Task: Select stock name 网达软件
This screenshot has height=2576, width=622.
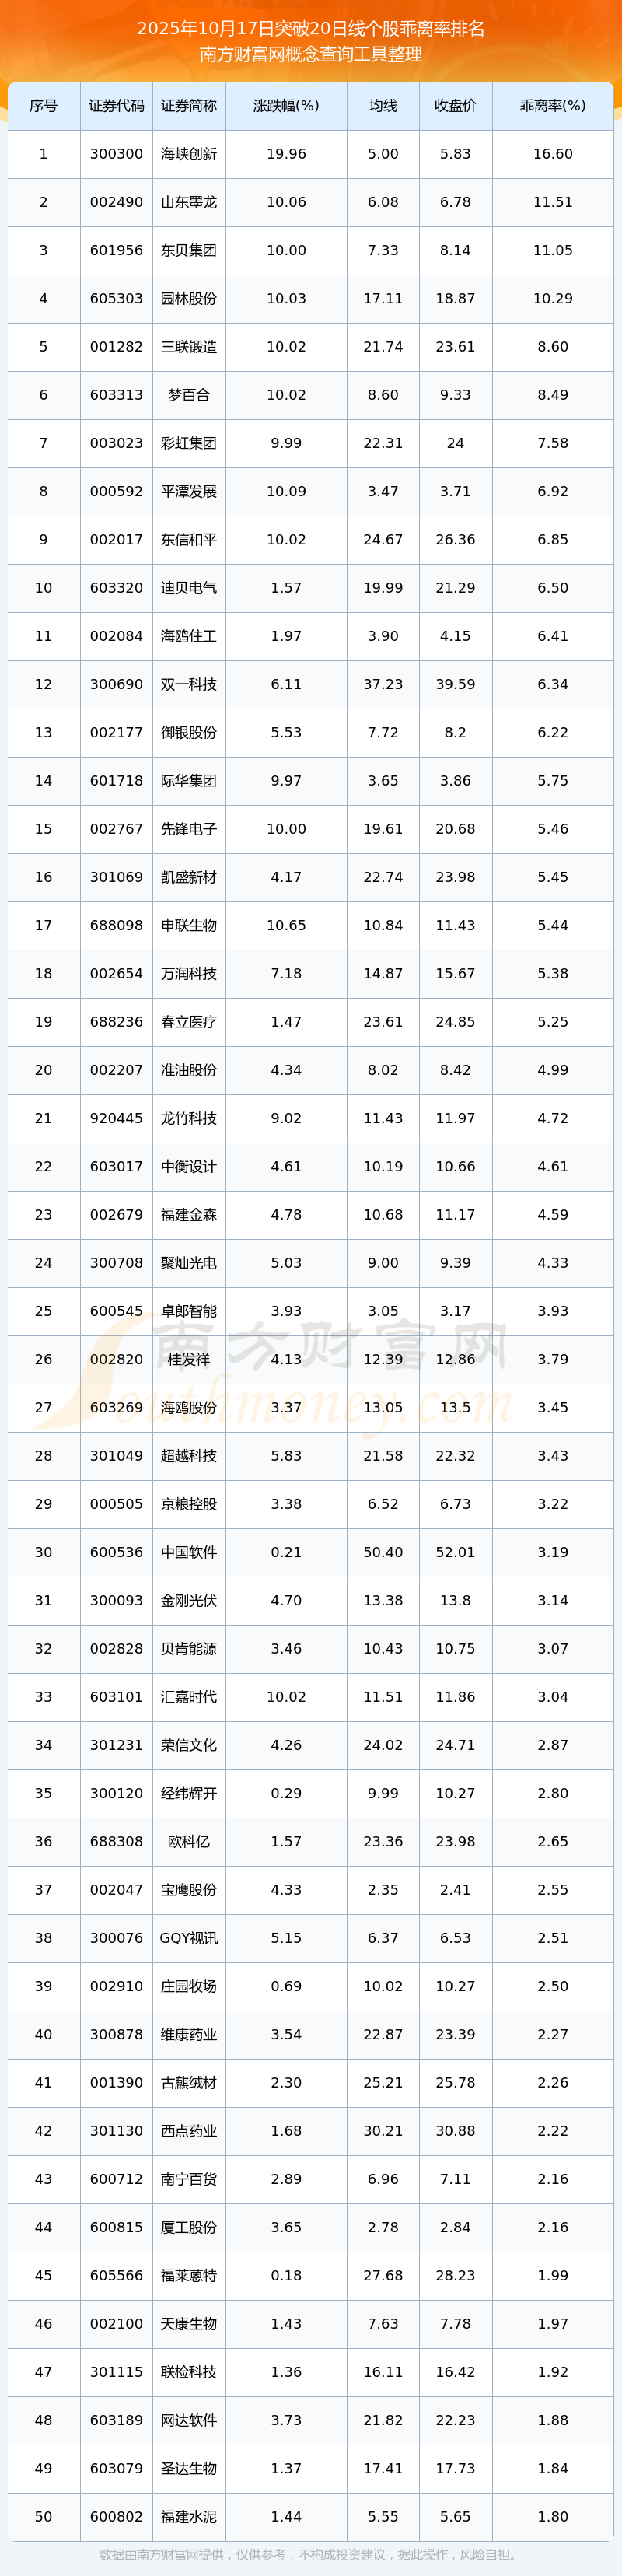Action: point(189,2420)
